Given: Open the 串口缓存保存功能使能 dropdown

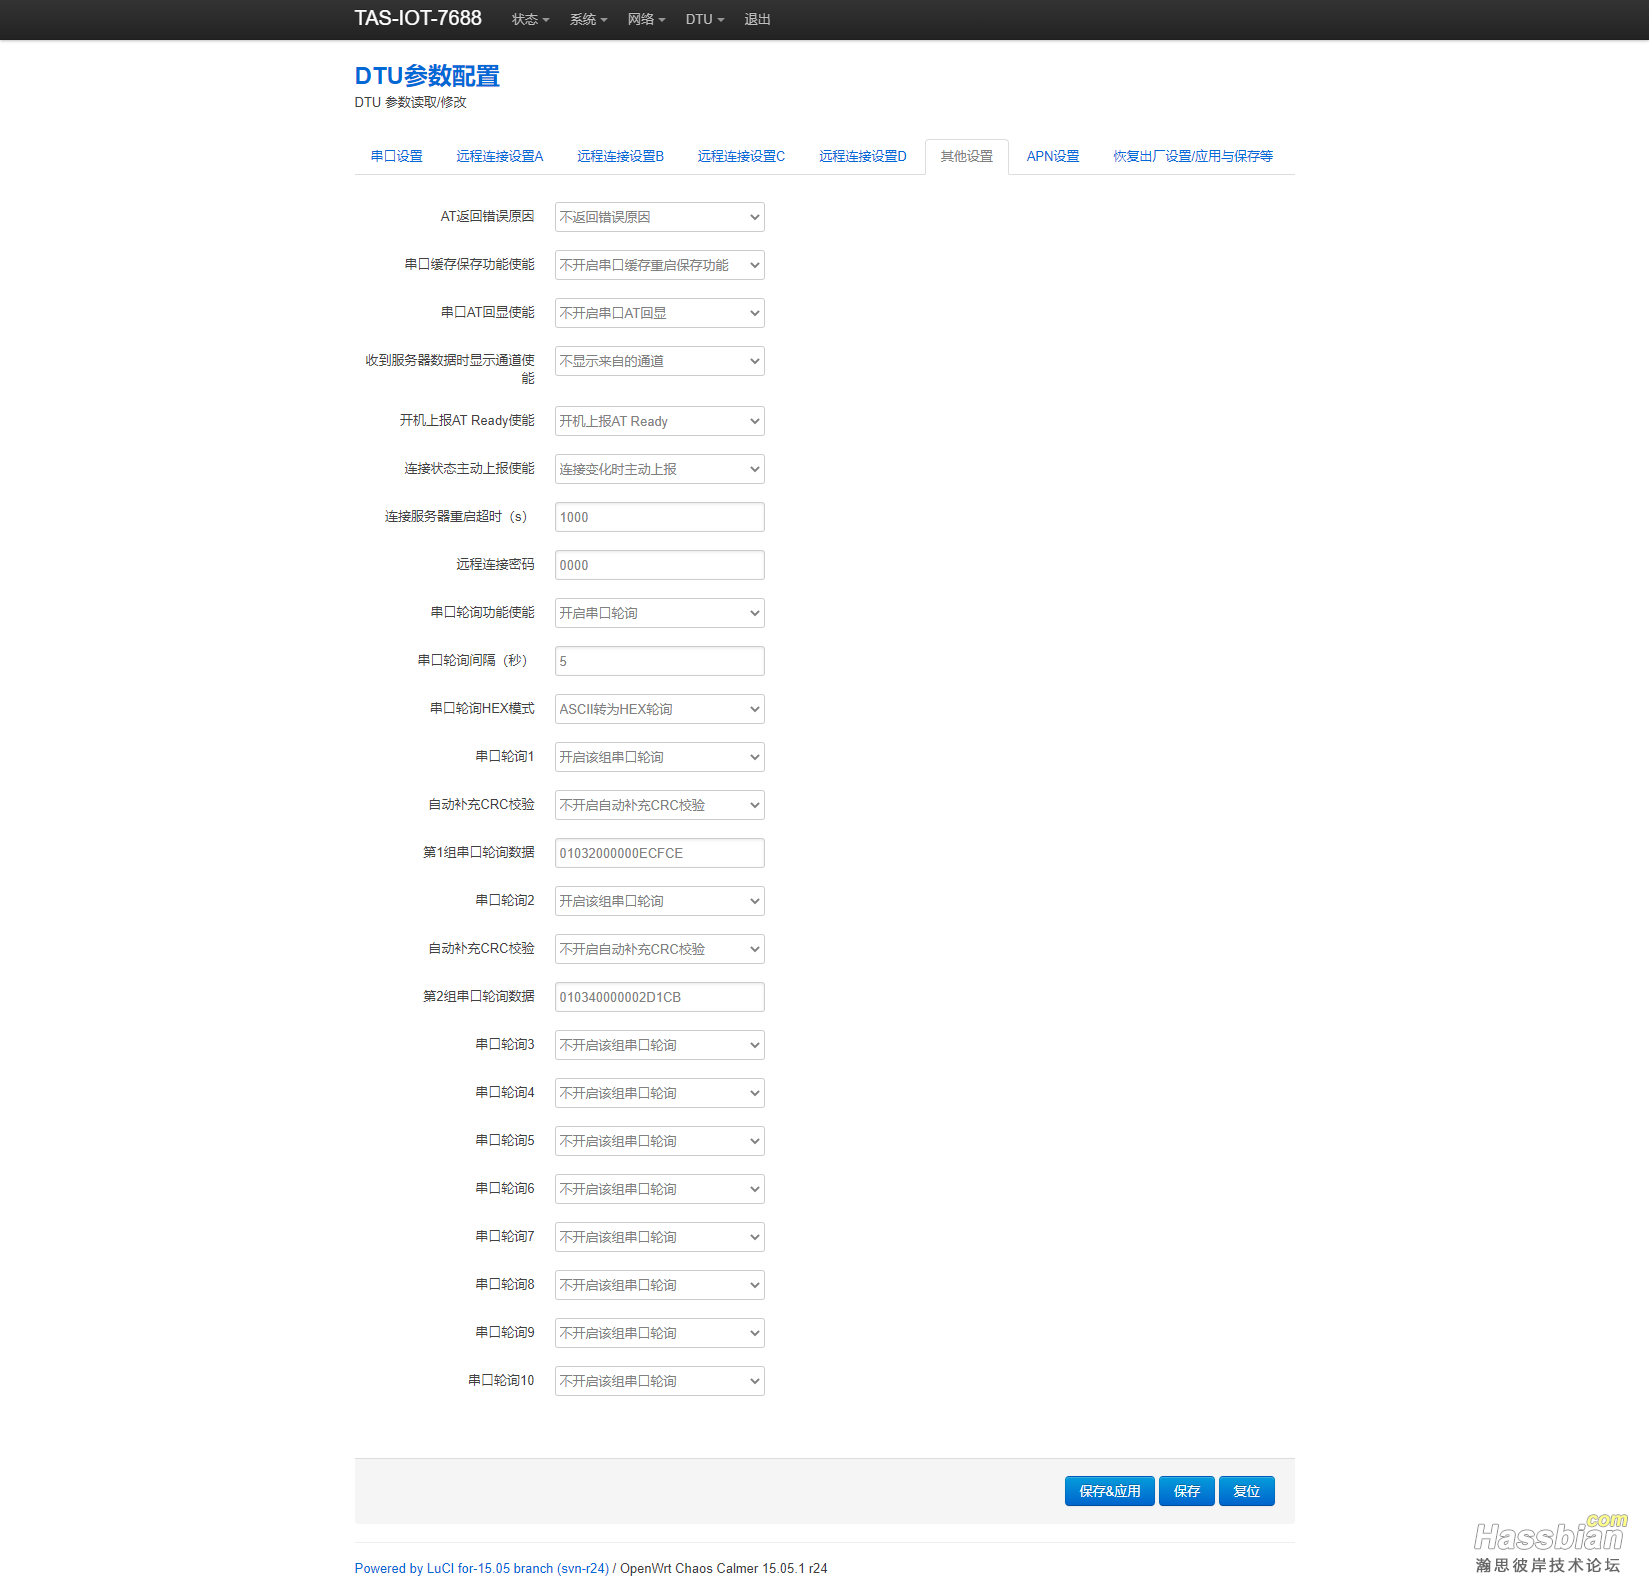Looking at the screenshot, I should click(660, 265).
